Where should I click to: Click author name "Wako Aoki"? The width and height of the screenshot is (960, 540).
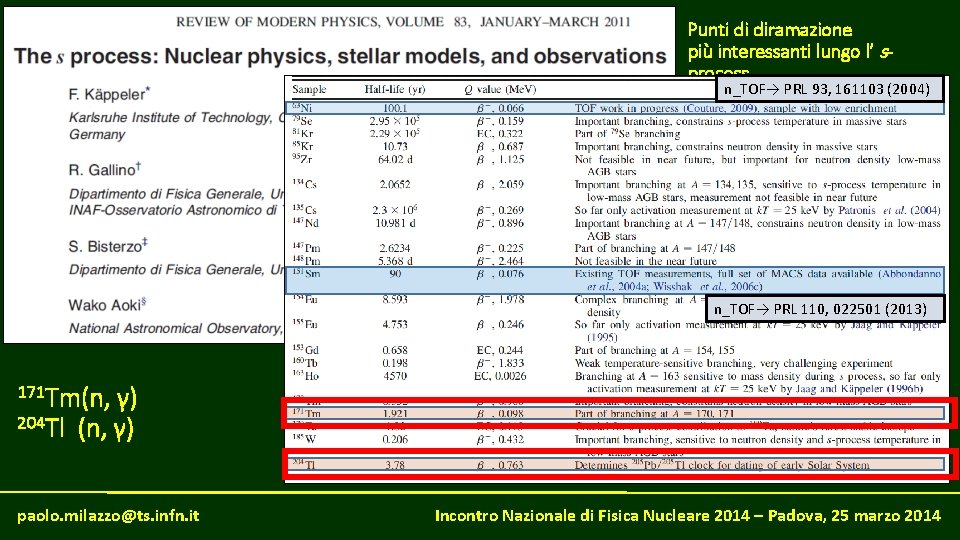point(107,305)
